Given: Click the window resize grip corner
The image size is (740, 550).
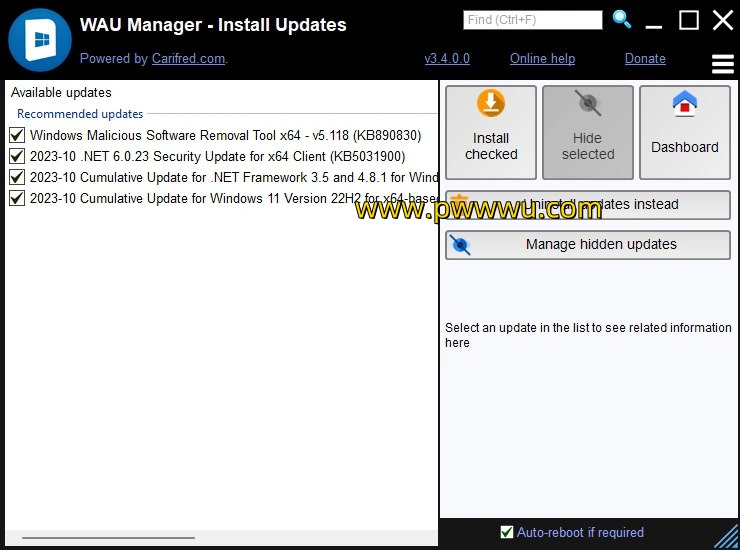Looking at the screenshot, I should (727, 537).
